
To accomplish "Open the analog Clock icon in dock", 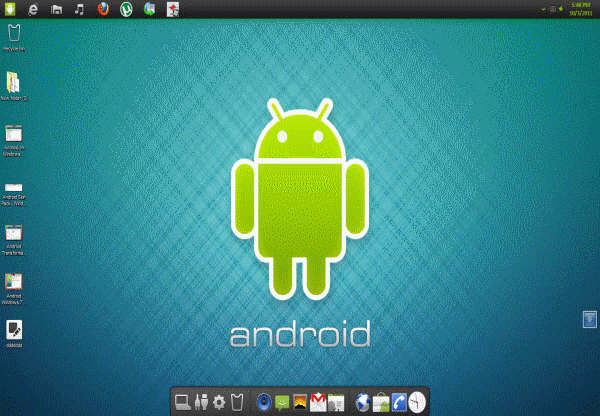I will [417, 403].
